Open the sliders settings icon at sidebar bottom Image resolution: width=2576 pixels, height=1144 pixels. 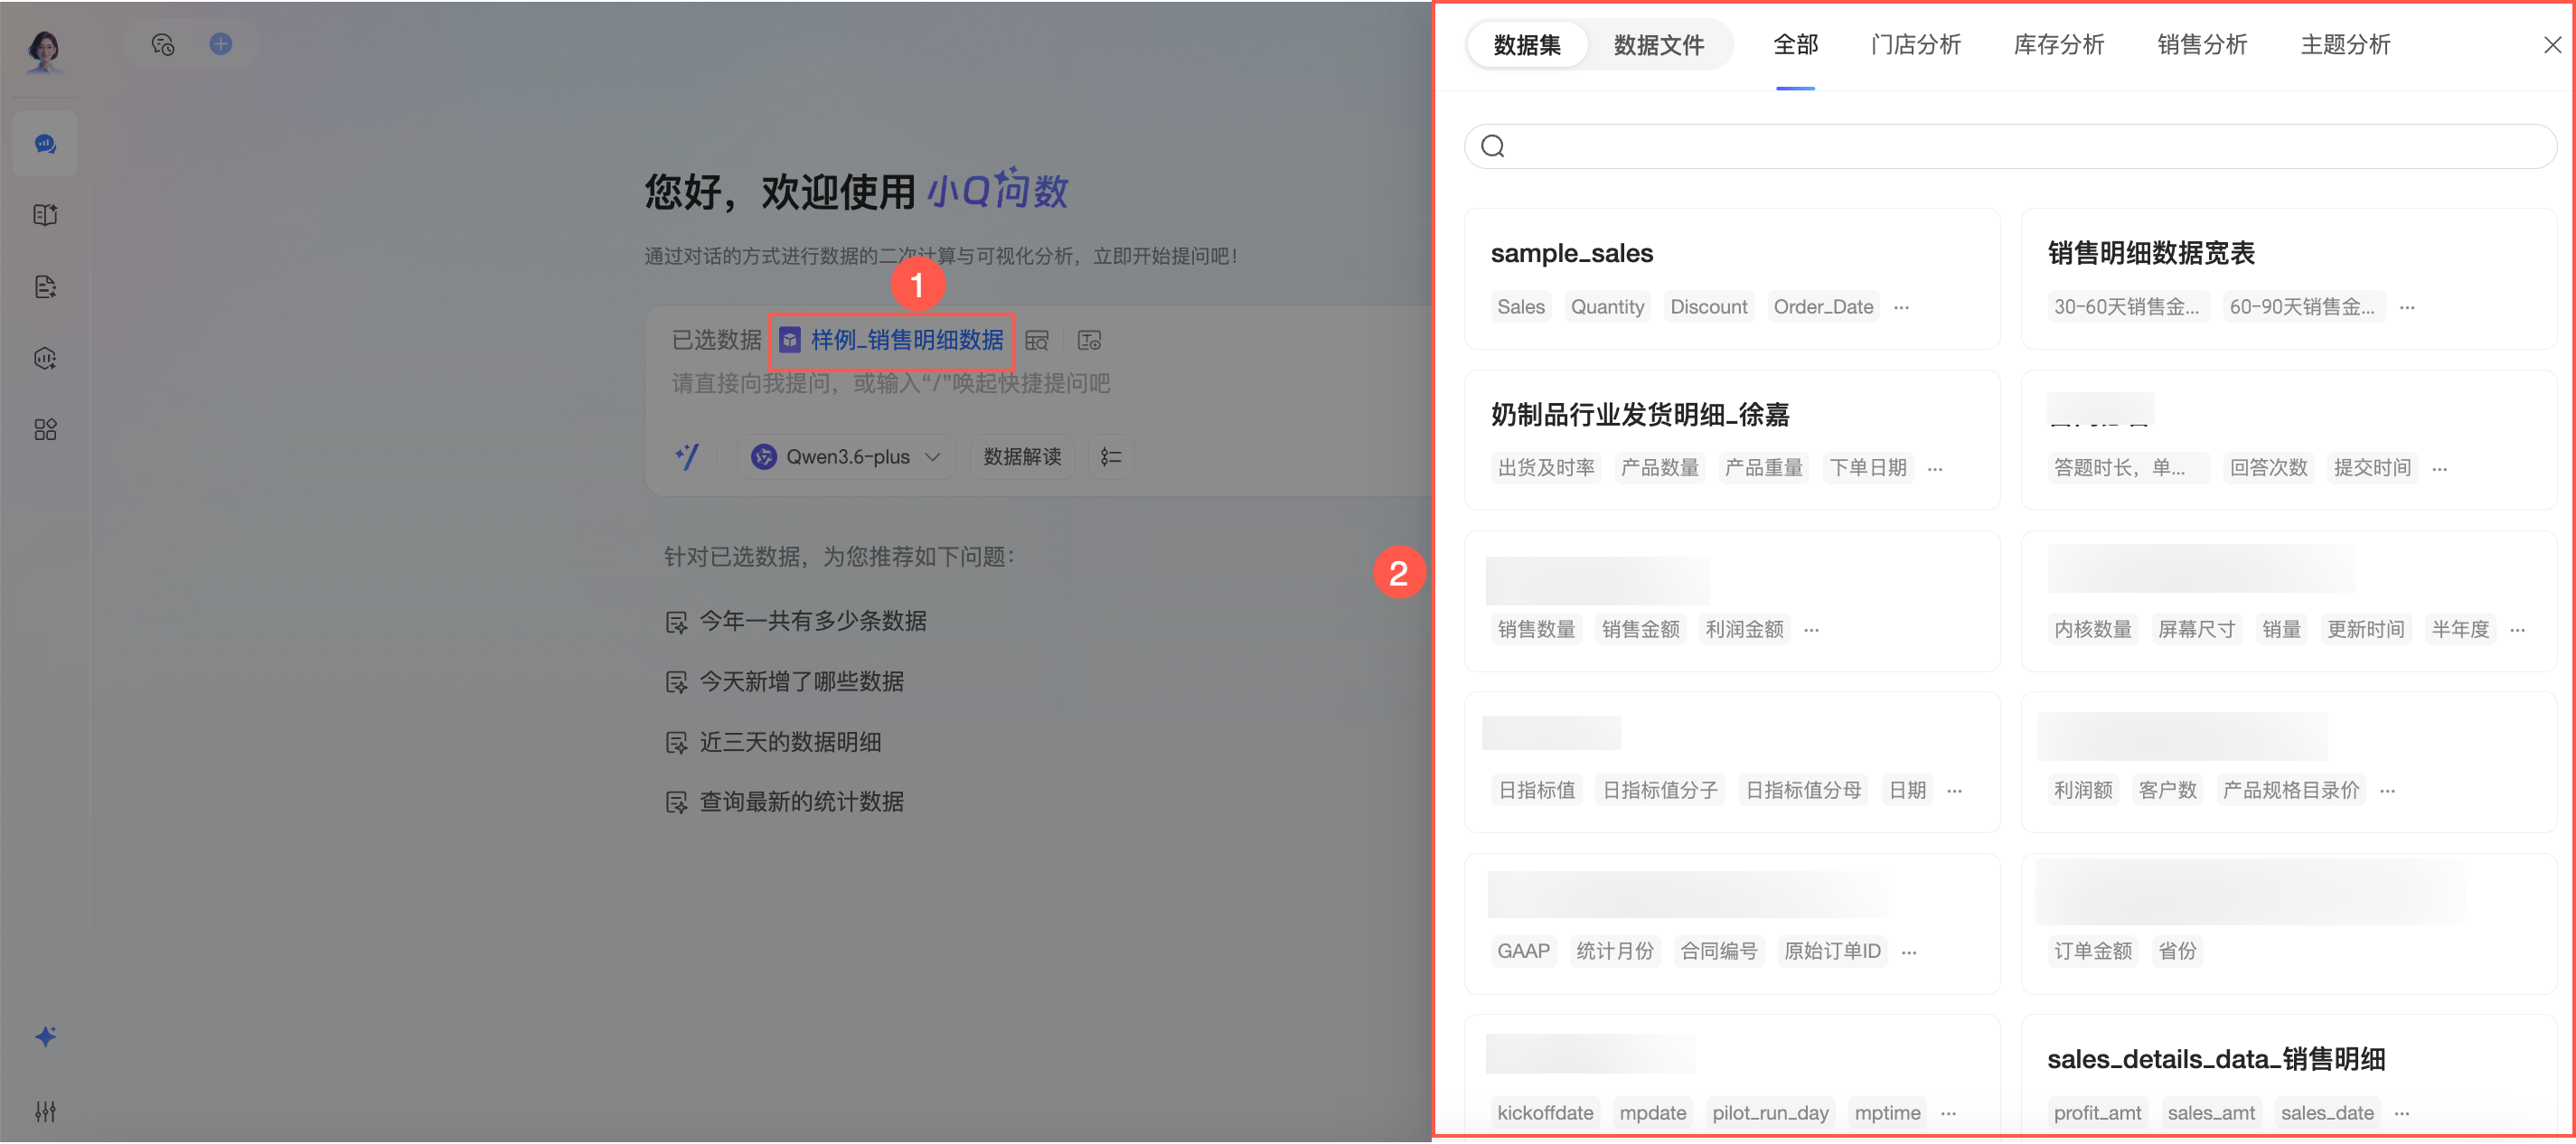pyautogui.click(x=45, y=1112)
